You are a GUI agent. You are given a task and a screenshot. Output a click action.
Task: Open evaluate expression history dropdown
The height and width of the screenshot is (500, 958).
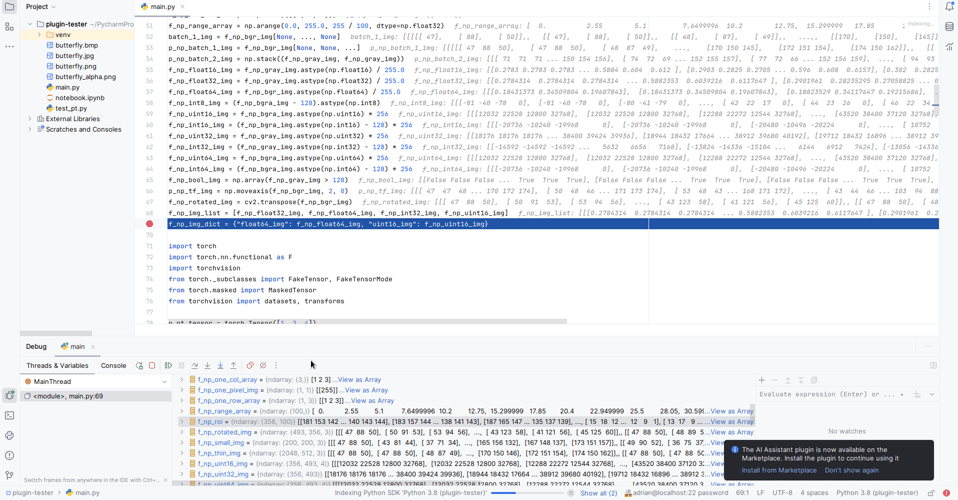pyautogui.click(x=932, y=395)
